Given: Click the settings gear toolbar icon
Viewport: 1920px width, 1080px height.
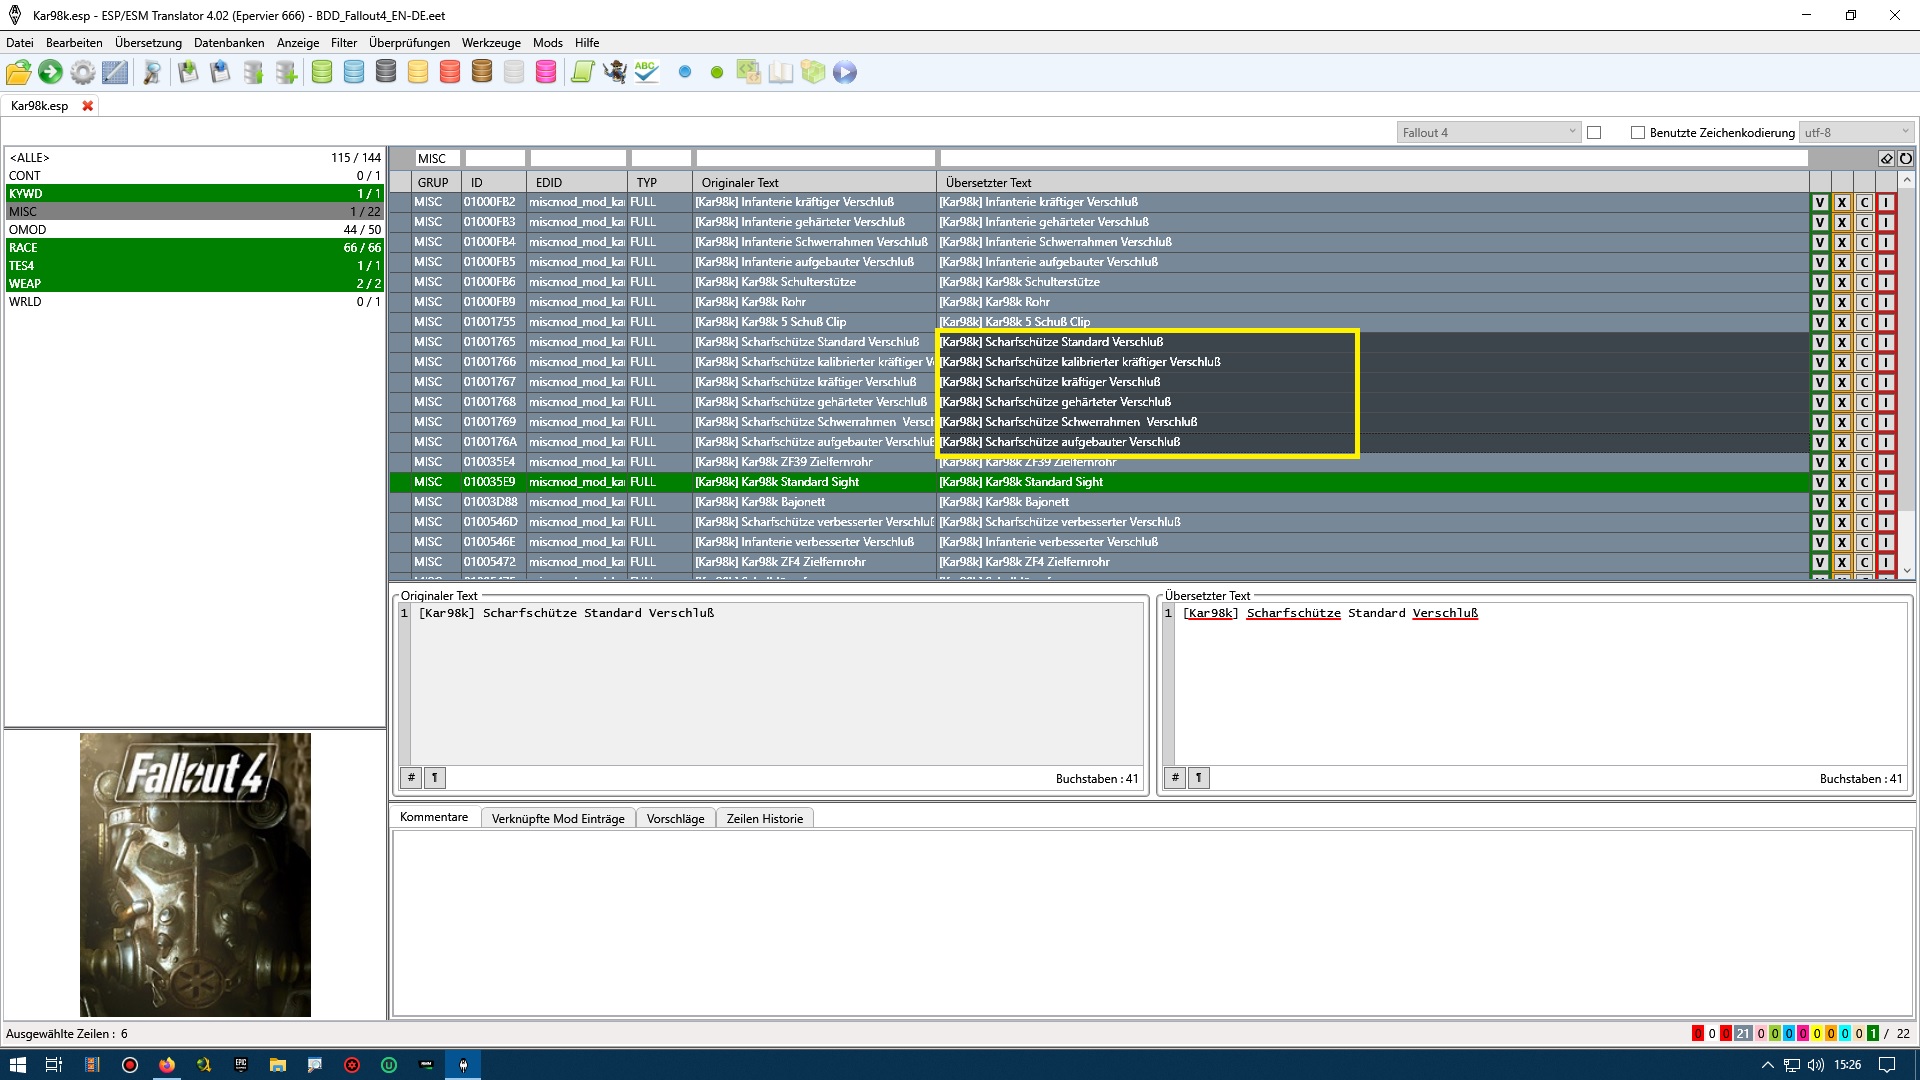Looking at the screenshot, I should pyautogui.click(x=83, y=72).
